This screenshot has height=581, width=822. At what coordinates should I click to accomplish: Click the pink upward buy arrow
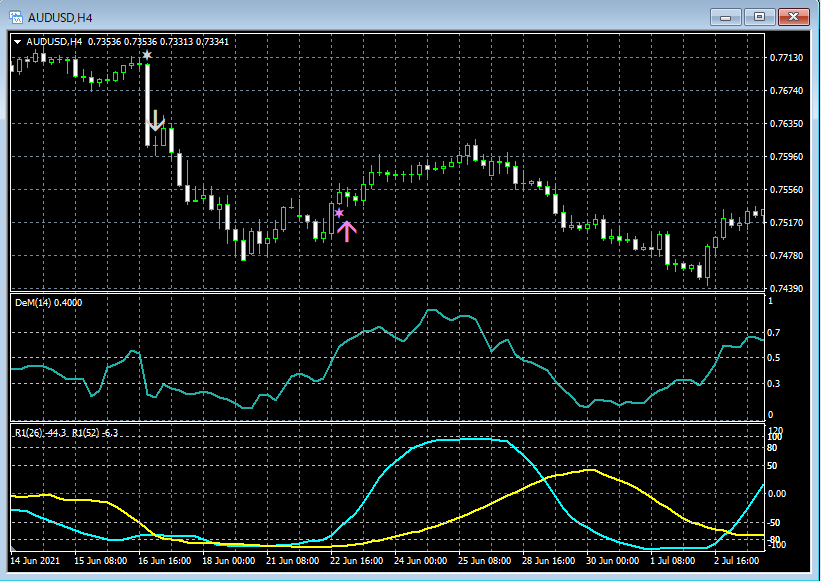click(346, 231)
